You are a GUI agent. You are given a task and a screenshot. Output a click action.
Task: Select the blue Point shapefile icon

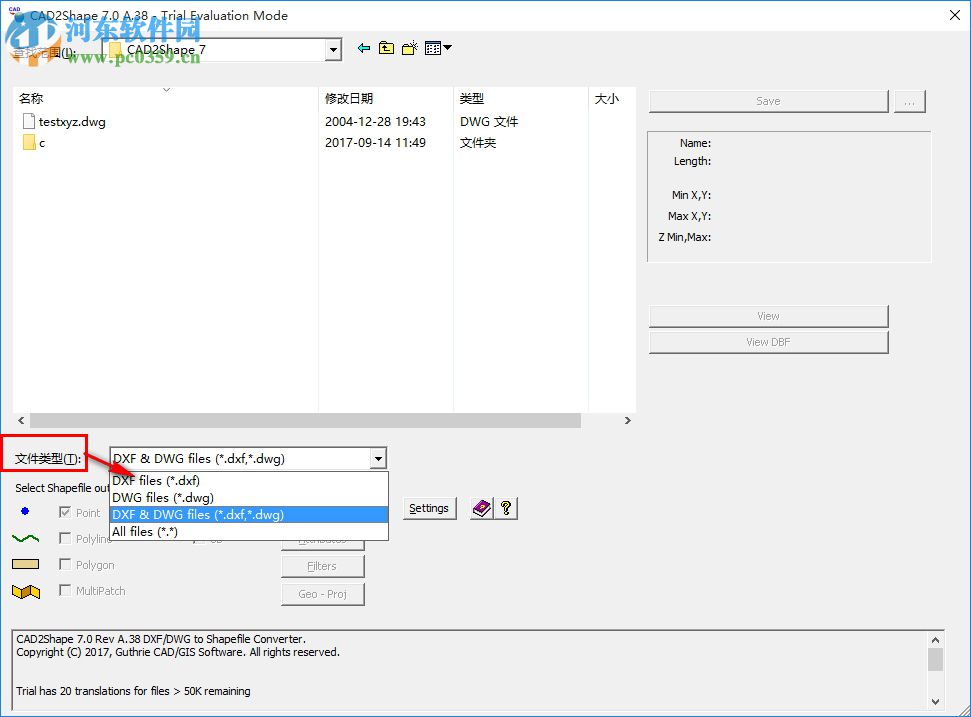24,512
